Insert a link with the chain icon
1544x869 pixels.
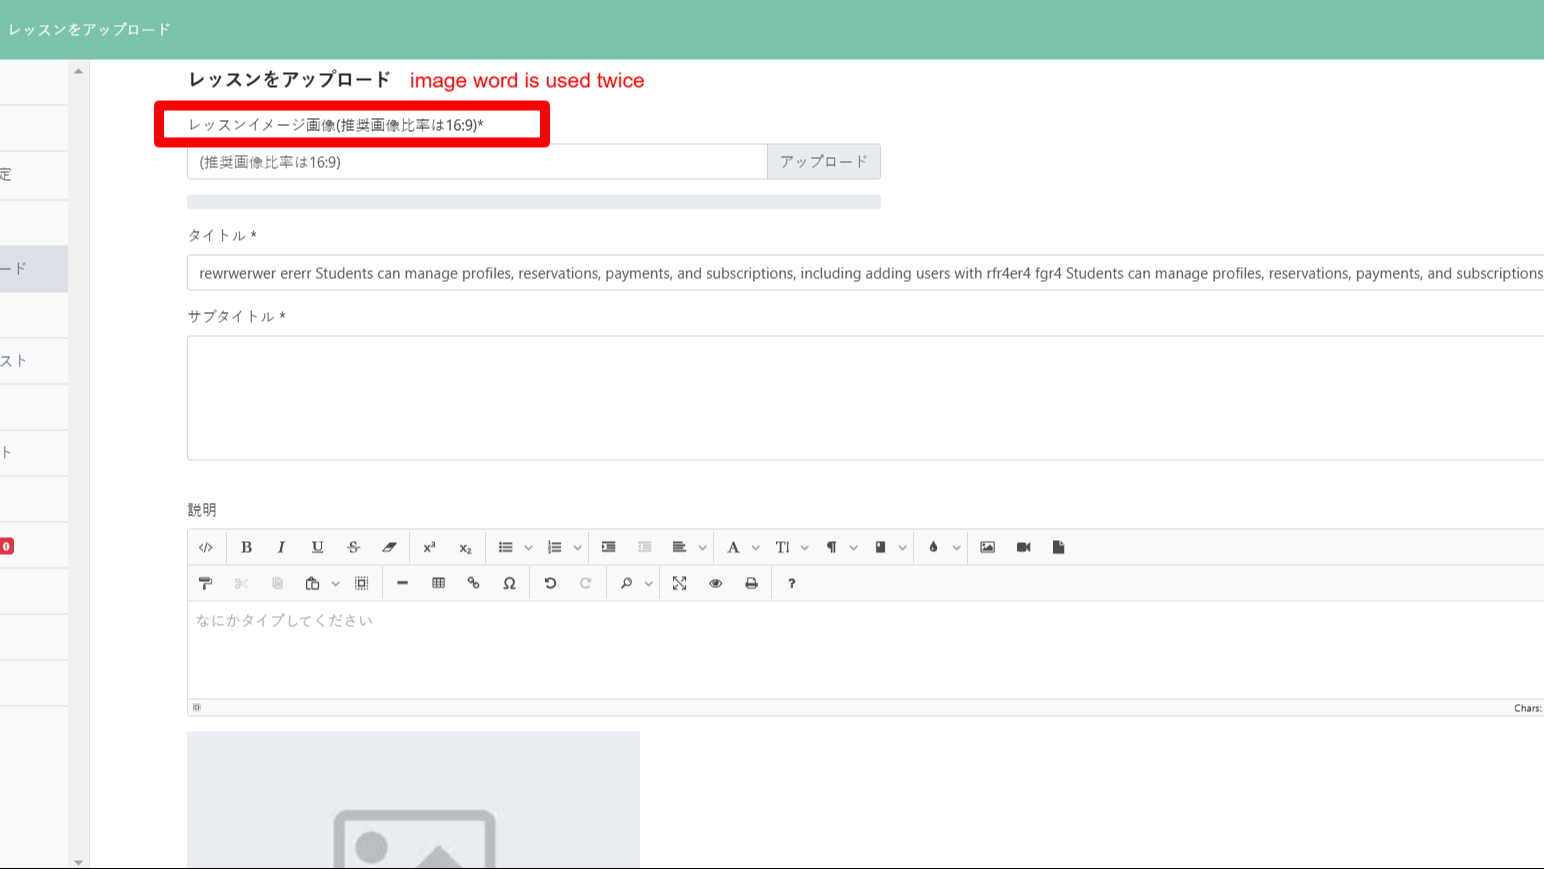[474, 583]
